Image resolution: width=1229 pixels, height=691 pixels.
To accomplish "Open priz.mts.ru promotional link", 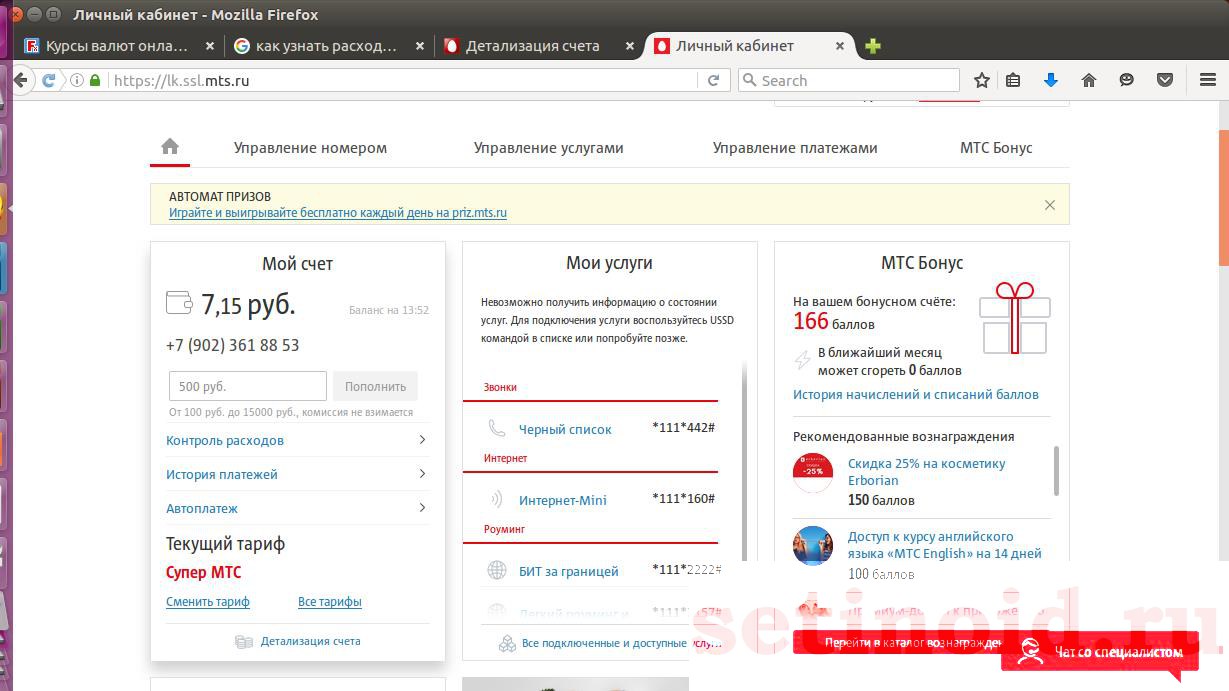I will [x=338, y=213].
